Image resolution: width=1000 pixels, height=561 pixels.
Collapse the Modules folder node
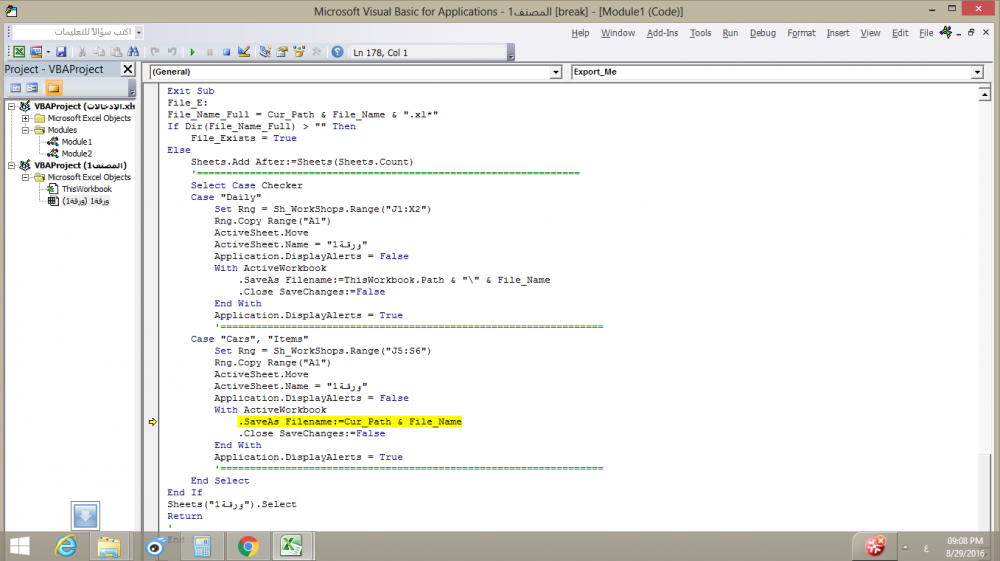point(26,130)
